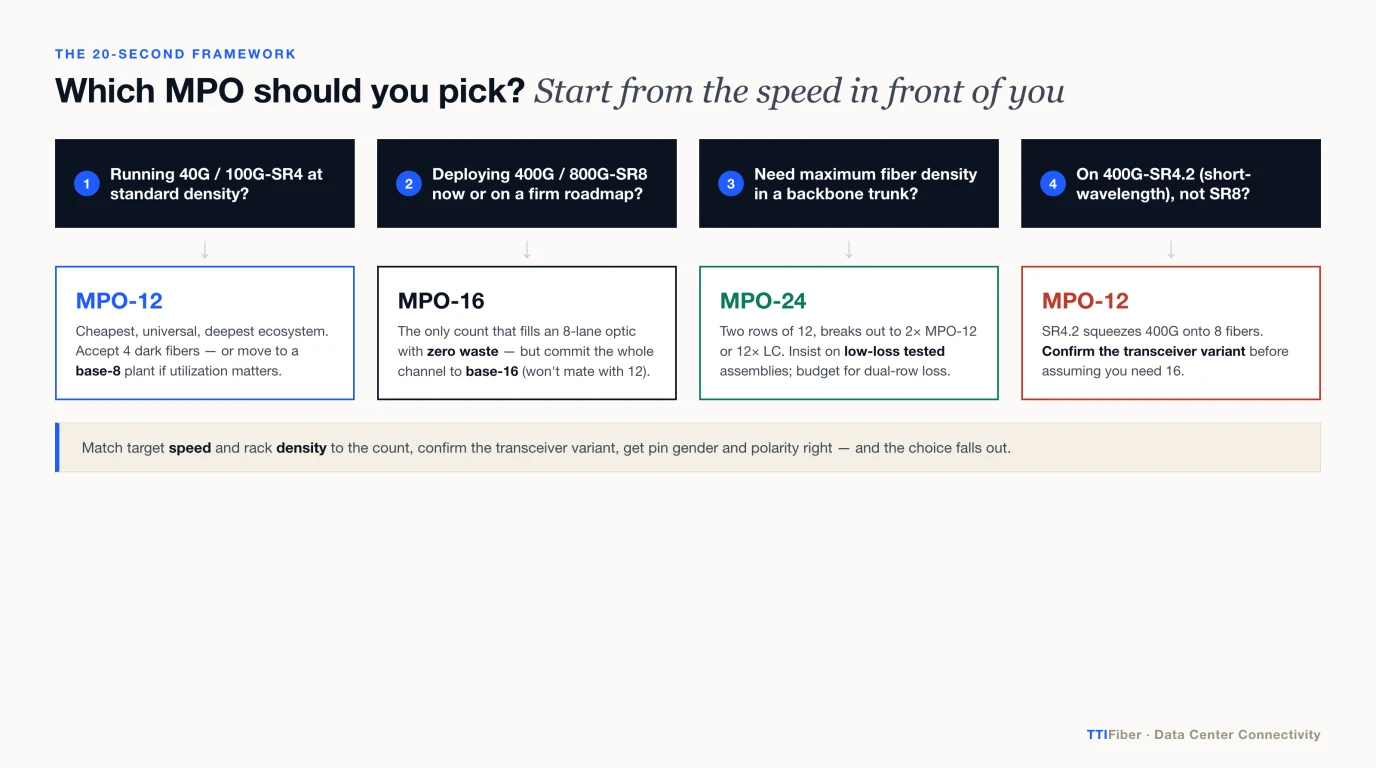Click the blue number 1 circle badge
The image size is (1376, 768).
click(x=87, y=184)
